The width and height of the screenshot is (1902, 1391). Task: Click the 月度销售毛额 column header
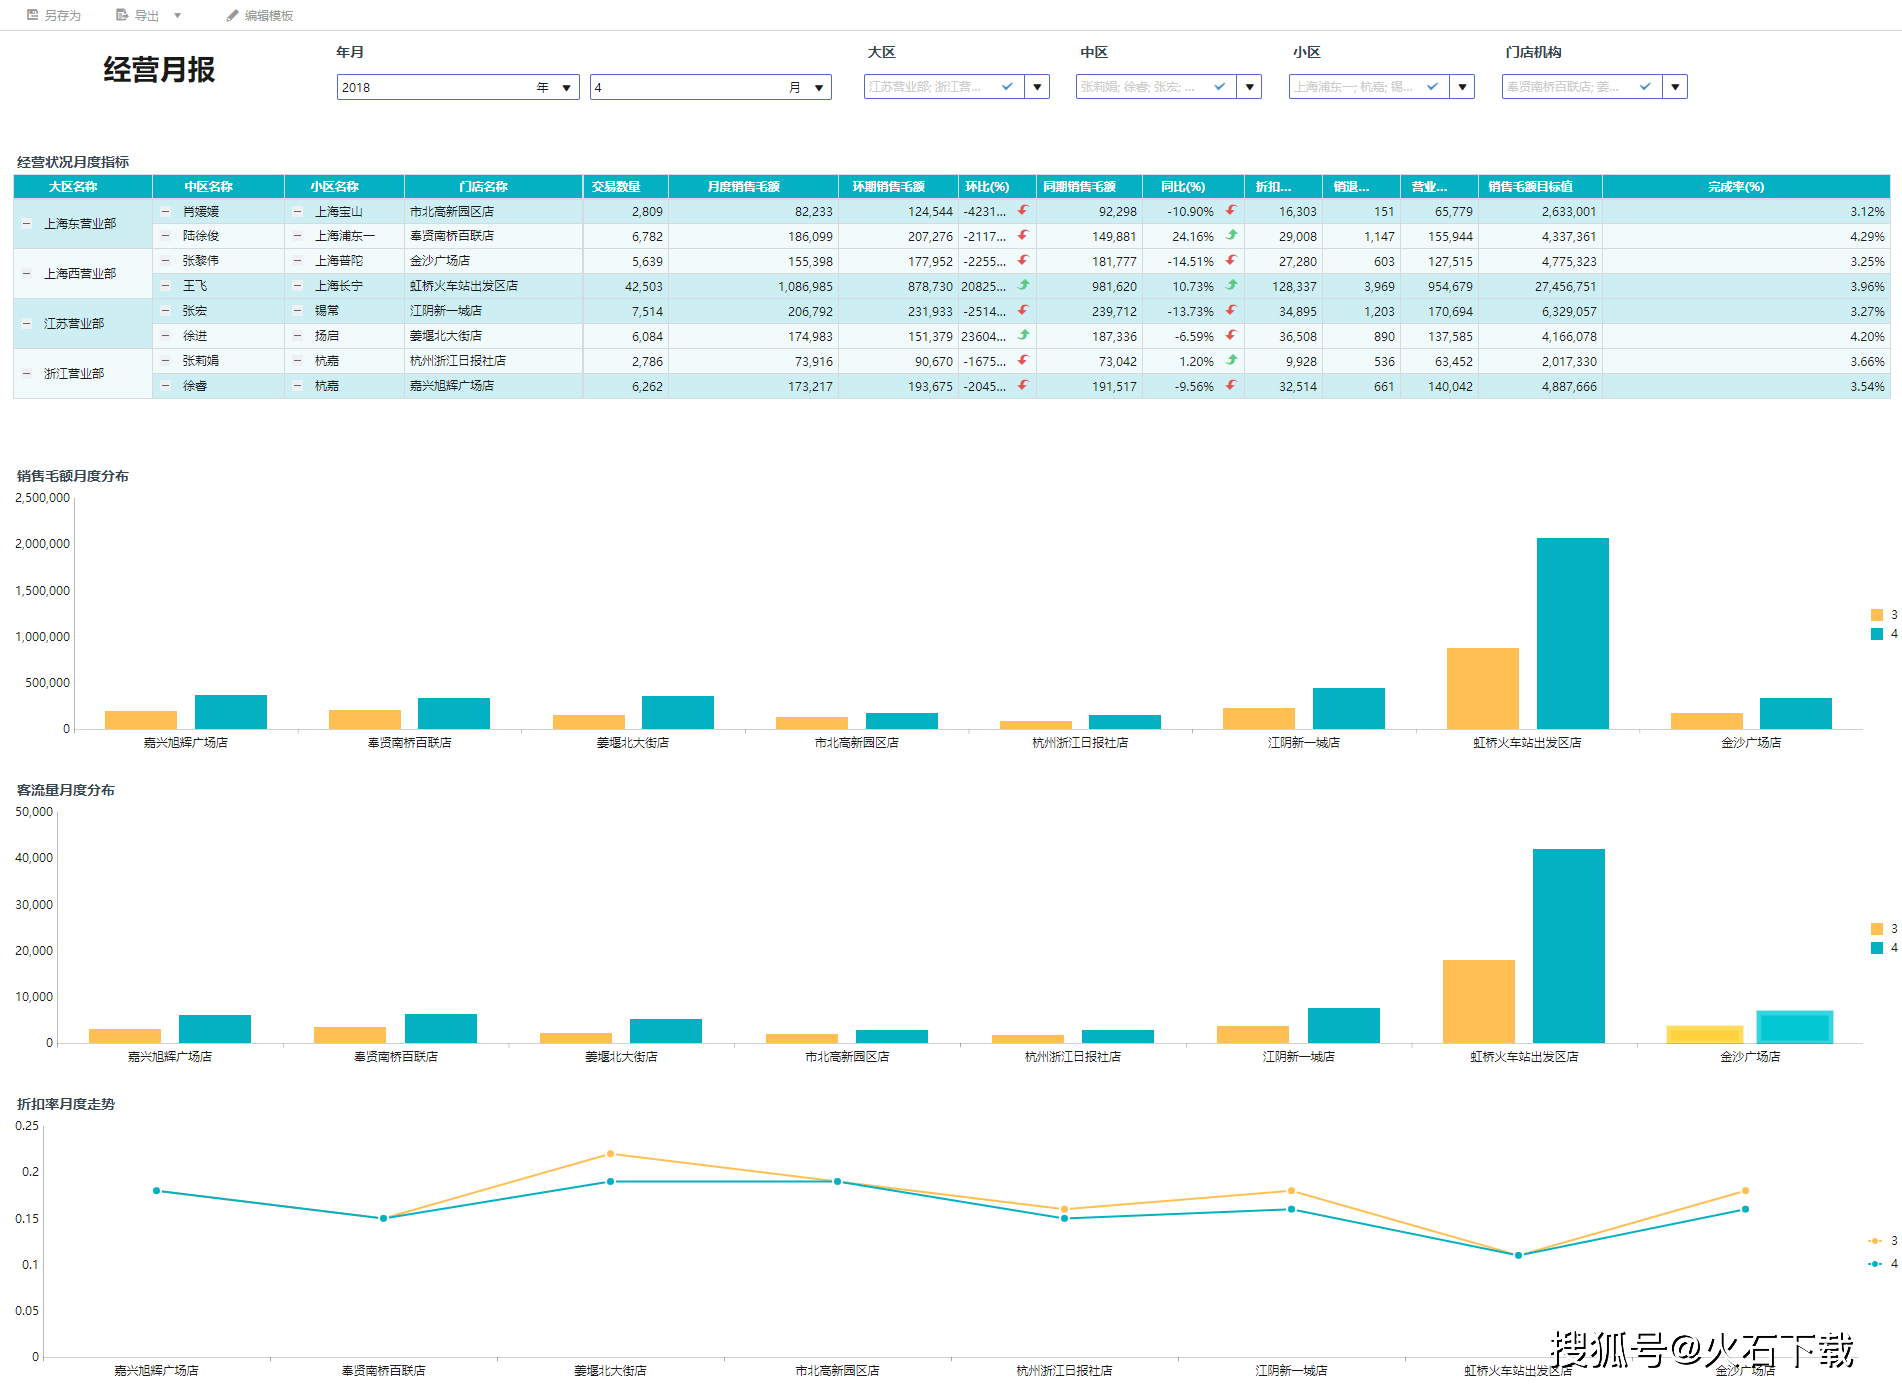point(753,187)
